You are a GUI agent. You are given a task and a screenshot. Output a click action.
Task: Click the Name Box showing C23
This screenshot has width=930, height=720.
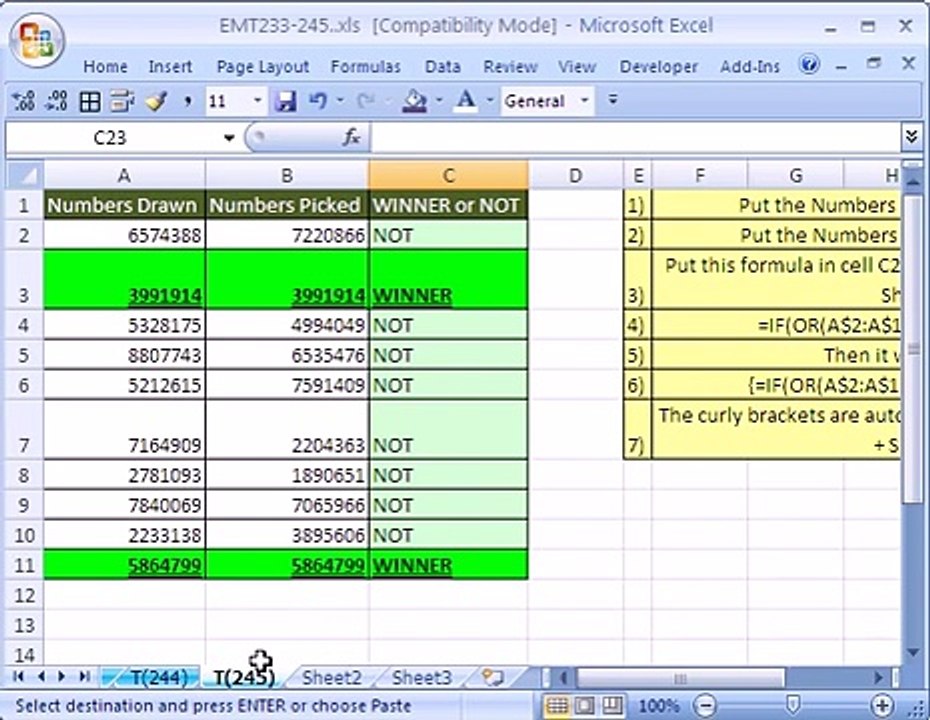pos(113,138)
